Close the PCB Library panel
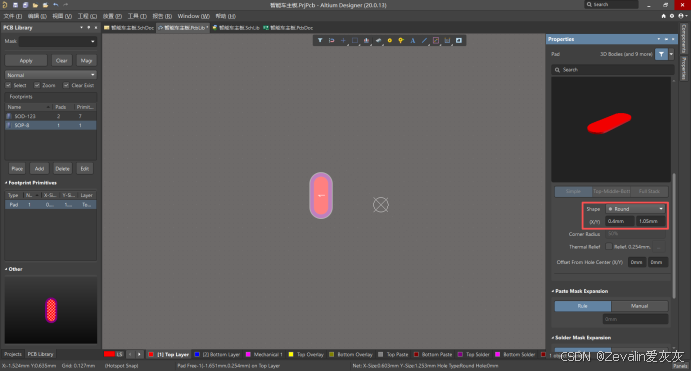The width and height of the screenshot is (692, 371). click(x=96, y=27)
